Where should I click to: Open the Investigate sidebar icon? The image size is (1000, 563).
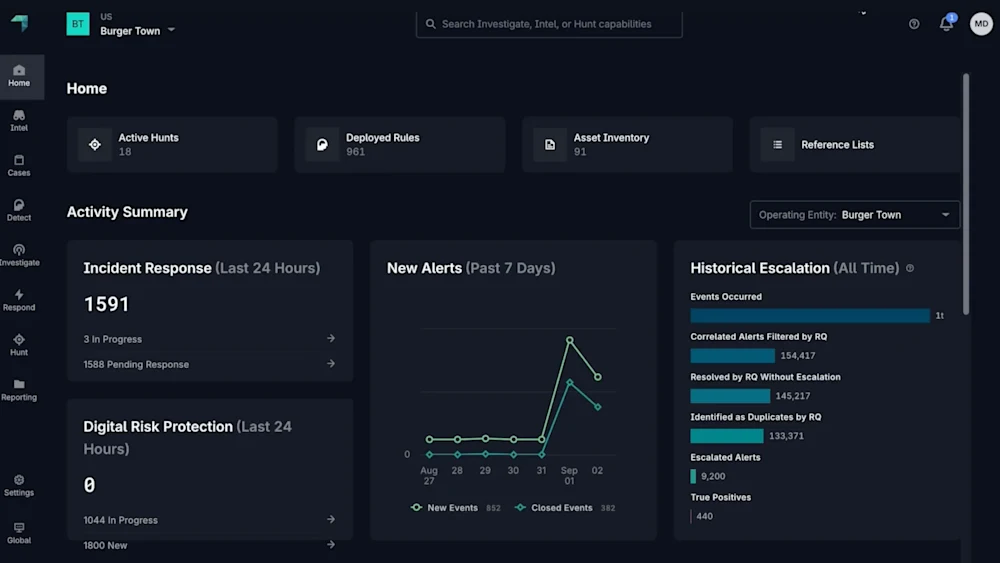coord(19,255)
